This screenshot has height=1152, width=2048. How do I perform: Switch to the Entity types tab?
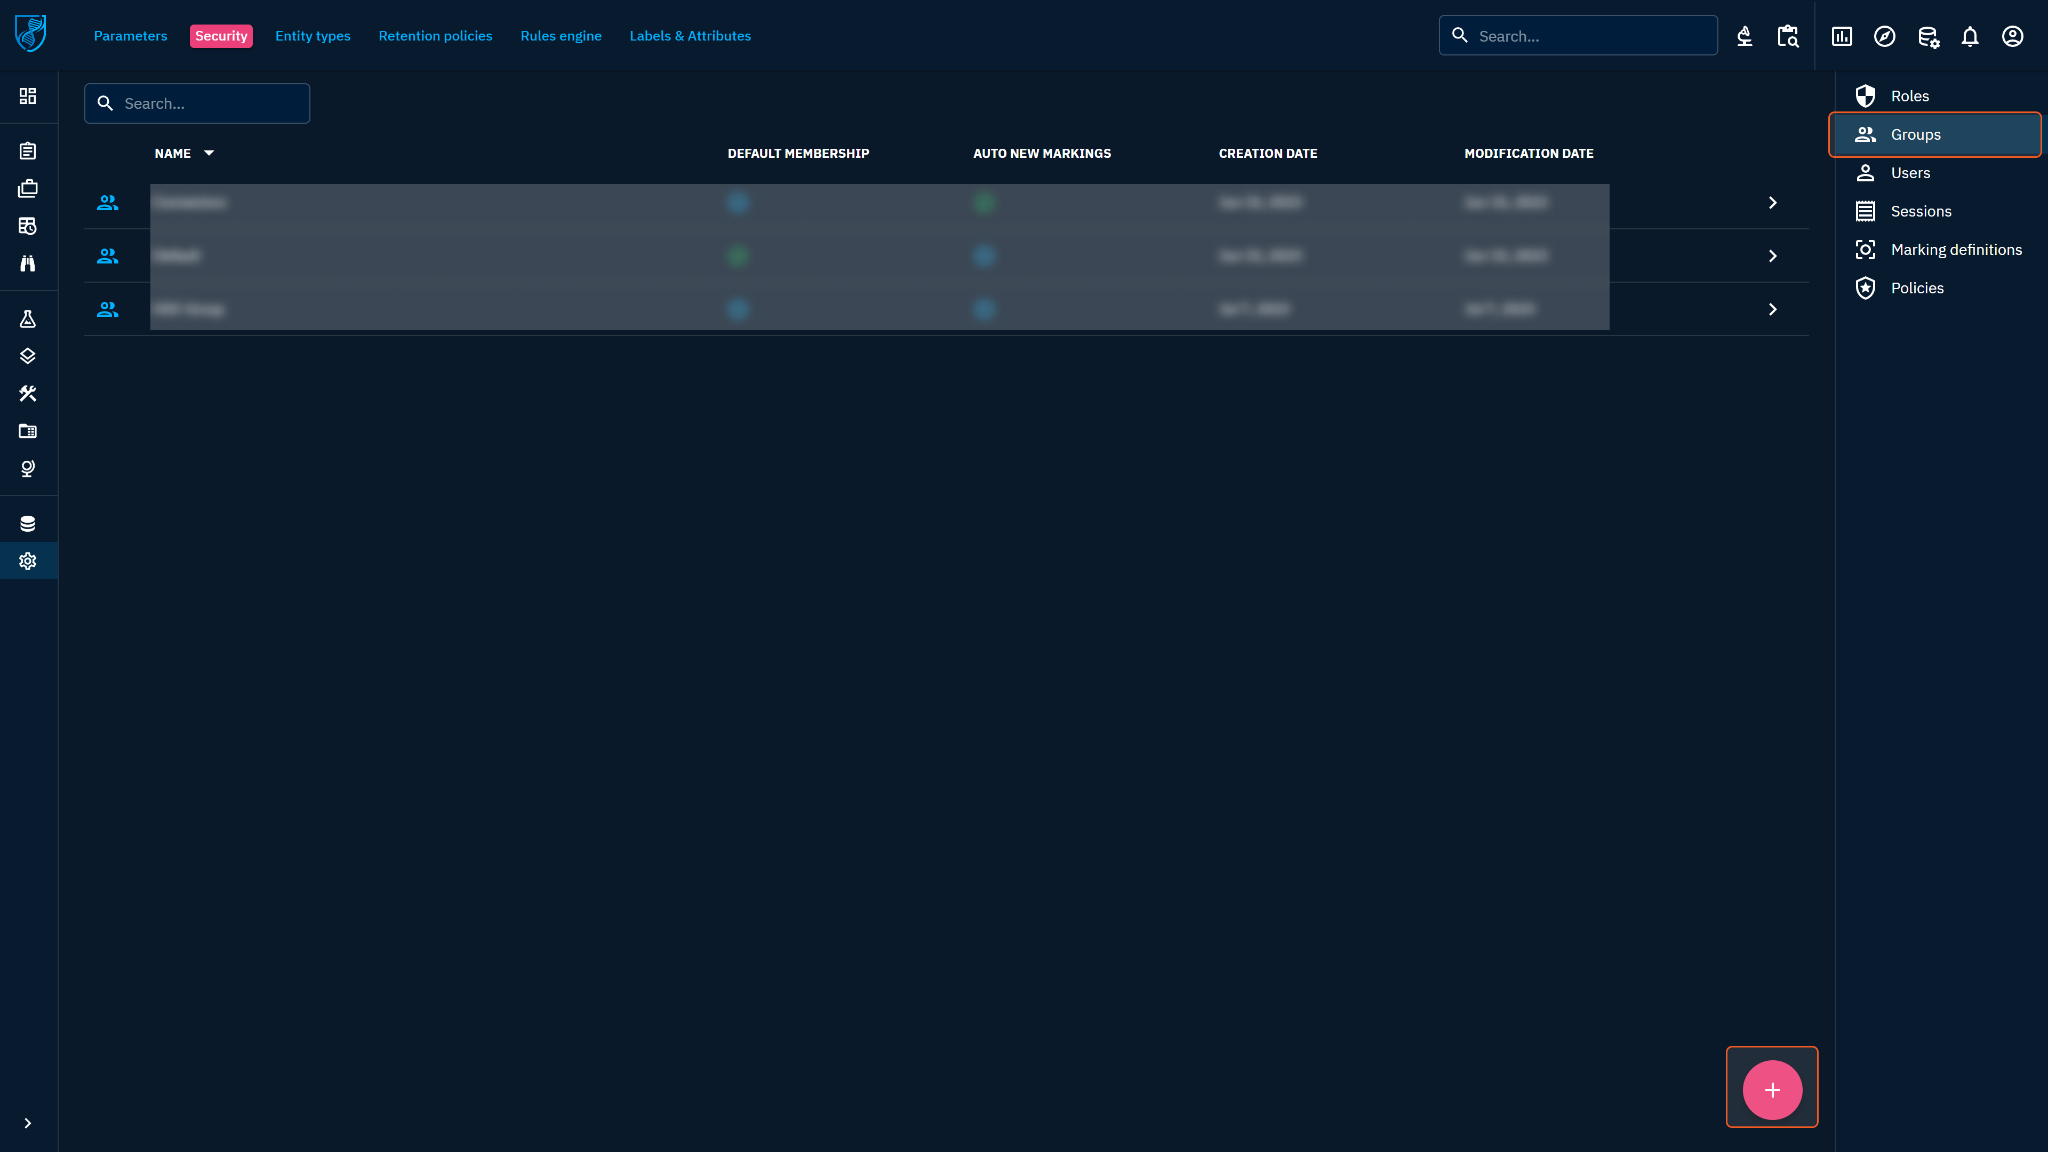click(x=312, y=36)
